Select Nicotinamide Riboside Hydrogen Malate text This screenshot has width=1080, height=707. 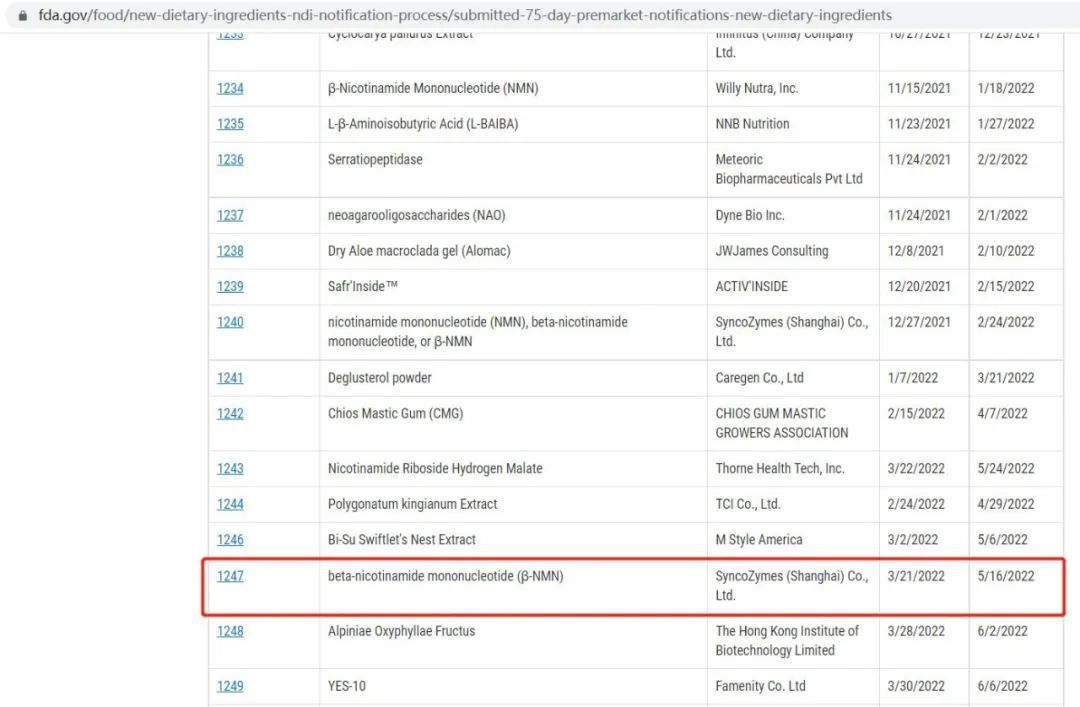click(x=435, y=469)
